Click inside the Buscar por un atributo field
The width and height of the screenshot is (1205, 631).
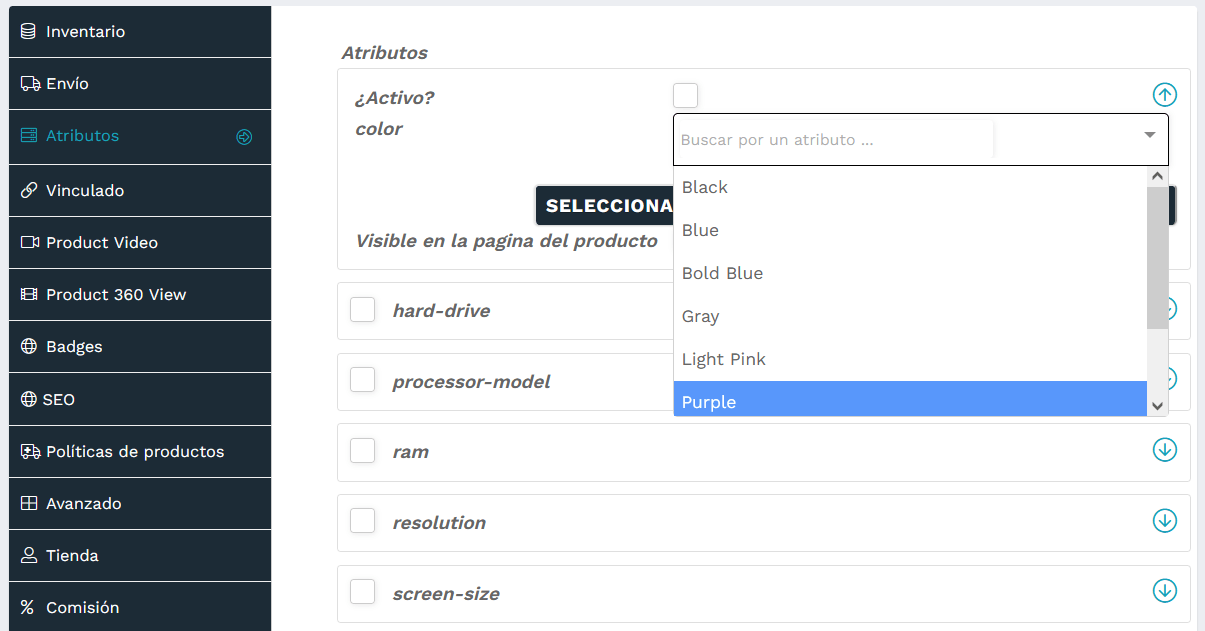(830, 139)
